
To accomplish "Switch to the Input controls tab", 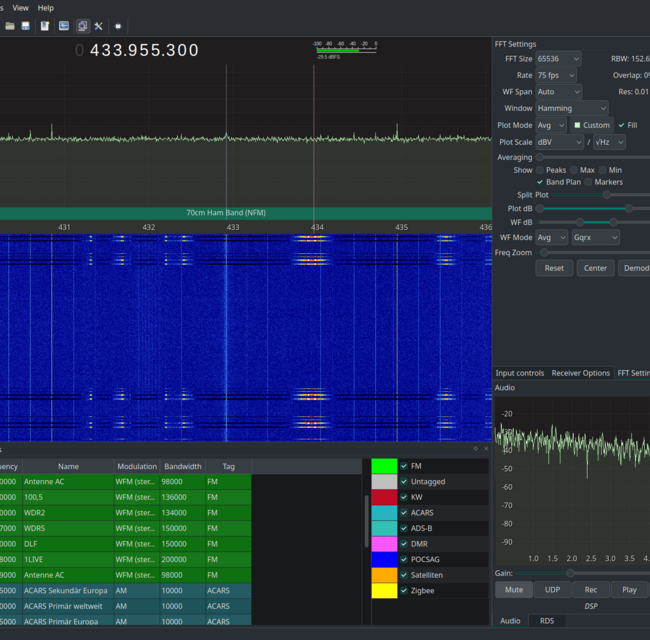I will click(519, 373).
